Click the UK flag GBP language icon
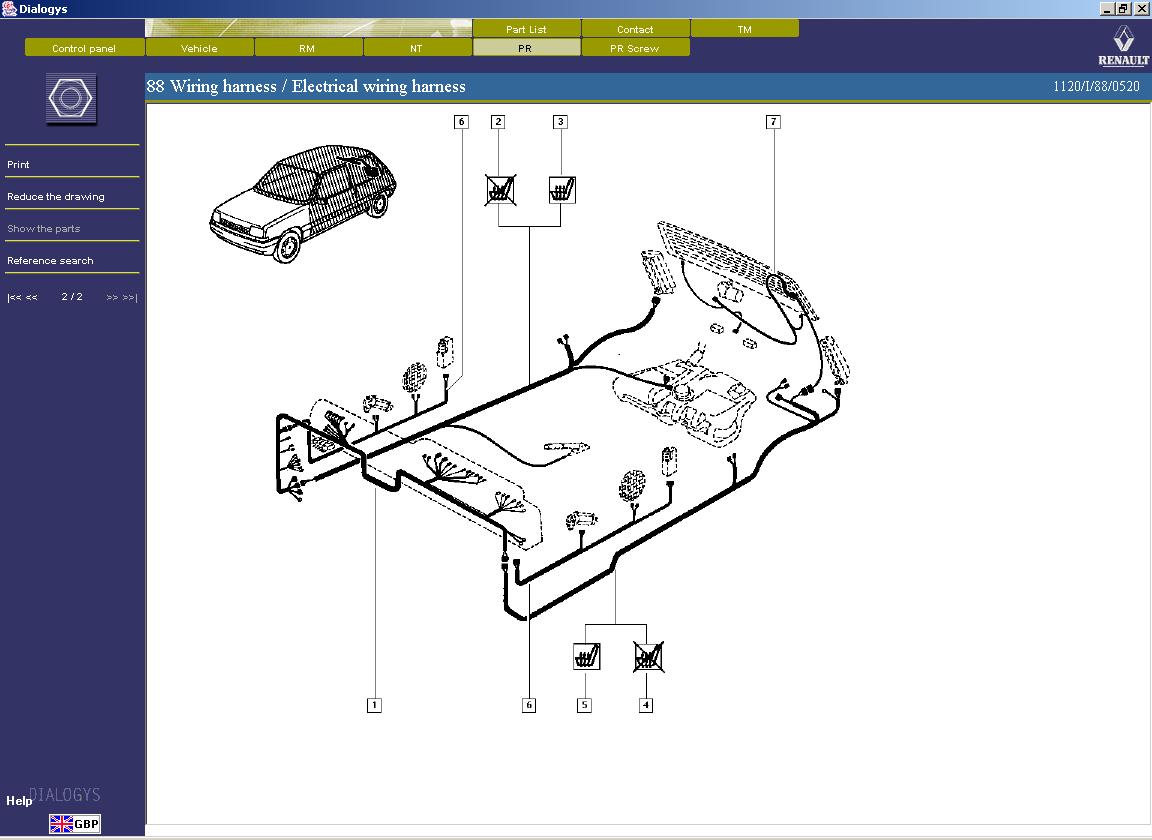Image resolution: width=1152 pixels, height=840 pixels. 74,824
